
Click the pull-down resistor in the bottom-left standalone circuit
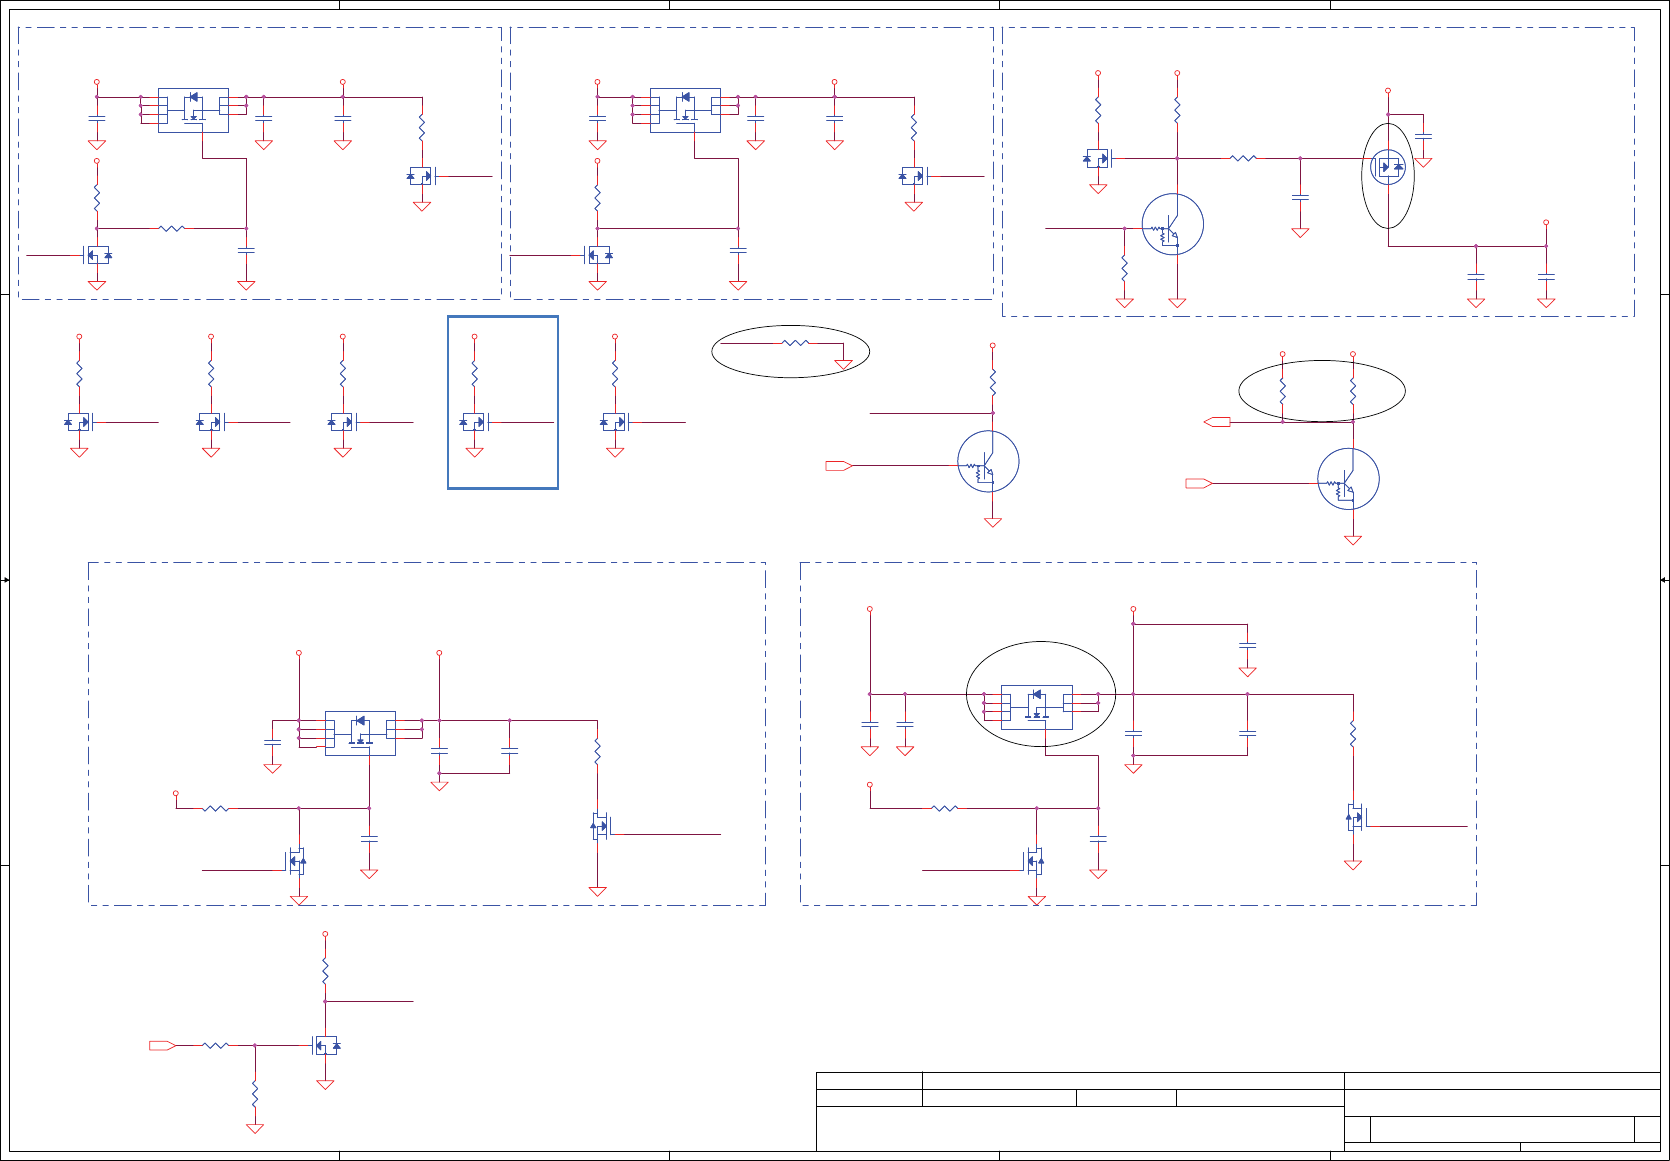click(255, 1093)
